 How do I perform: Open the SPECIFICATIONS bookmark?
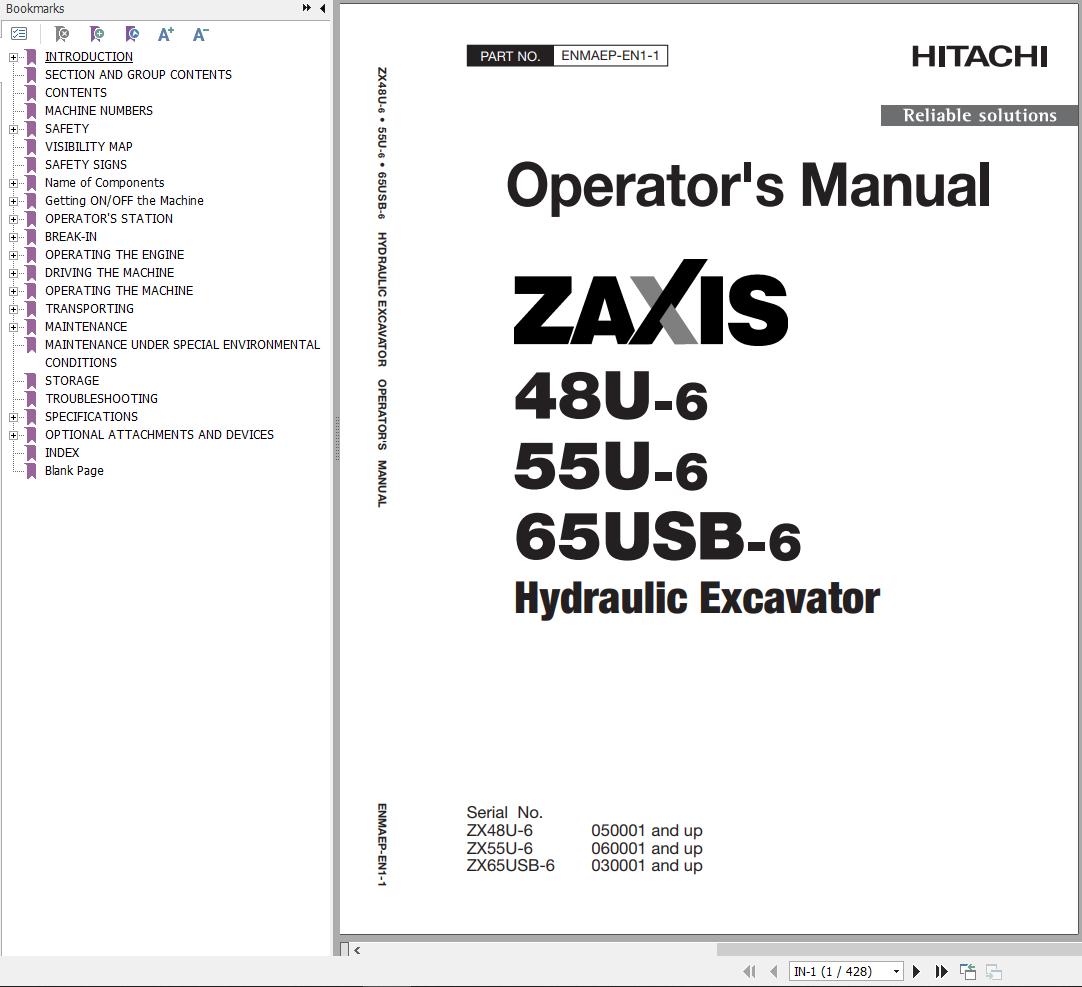(x=91, y=416)
